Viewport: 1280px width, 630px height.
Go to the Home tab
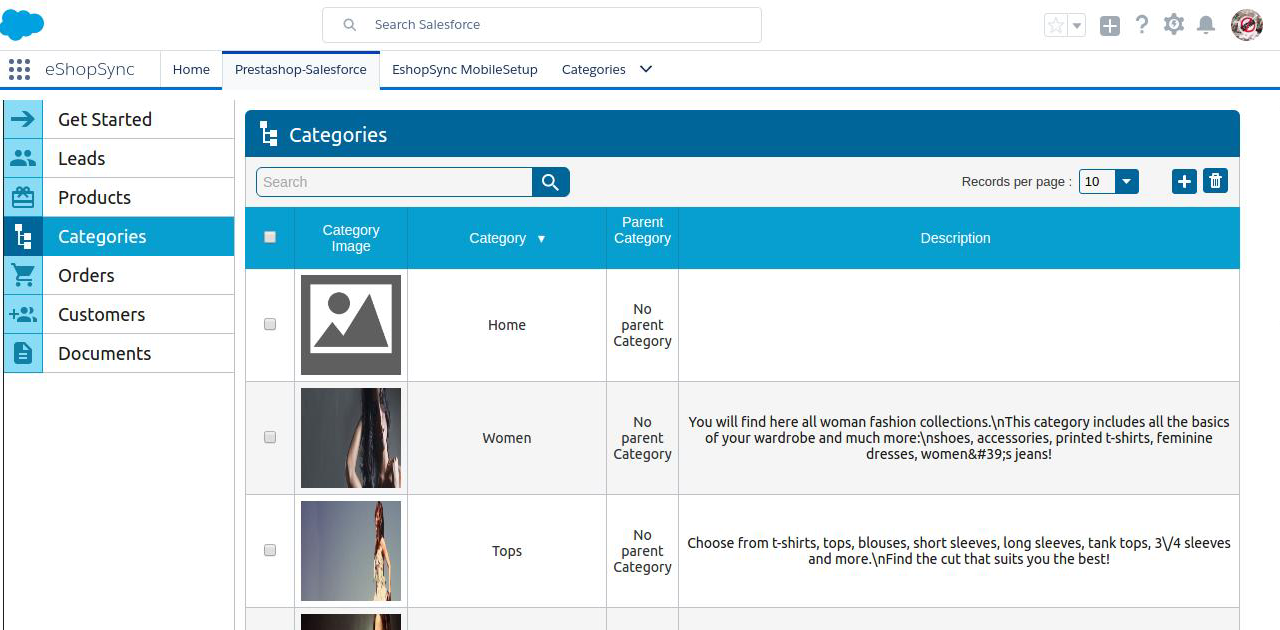191,69
